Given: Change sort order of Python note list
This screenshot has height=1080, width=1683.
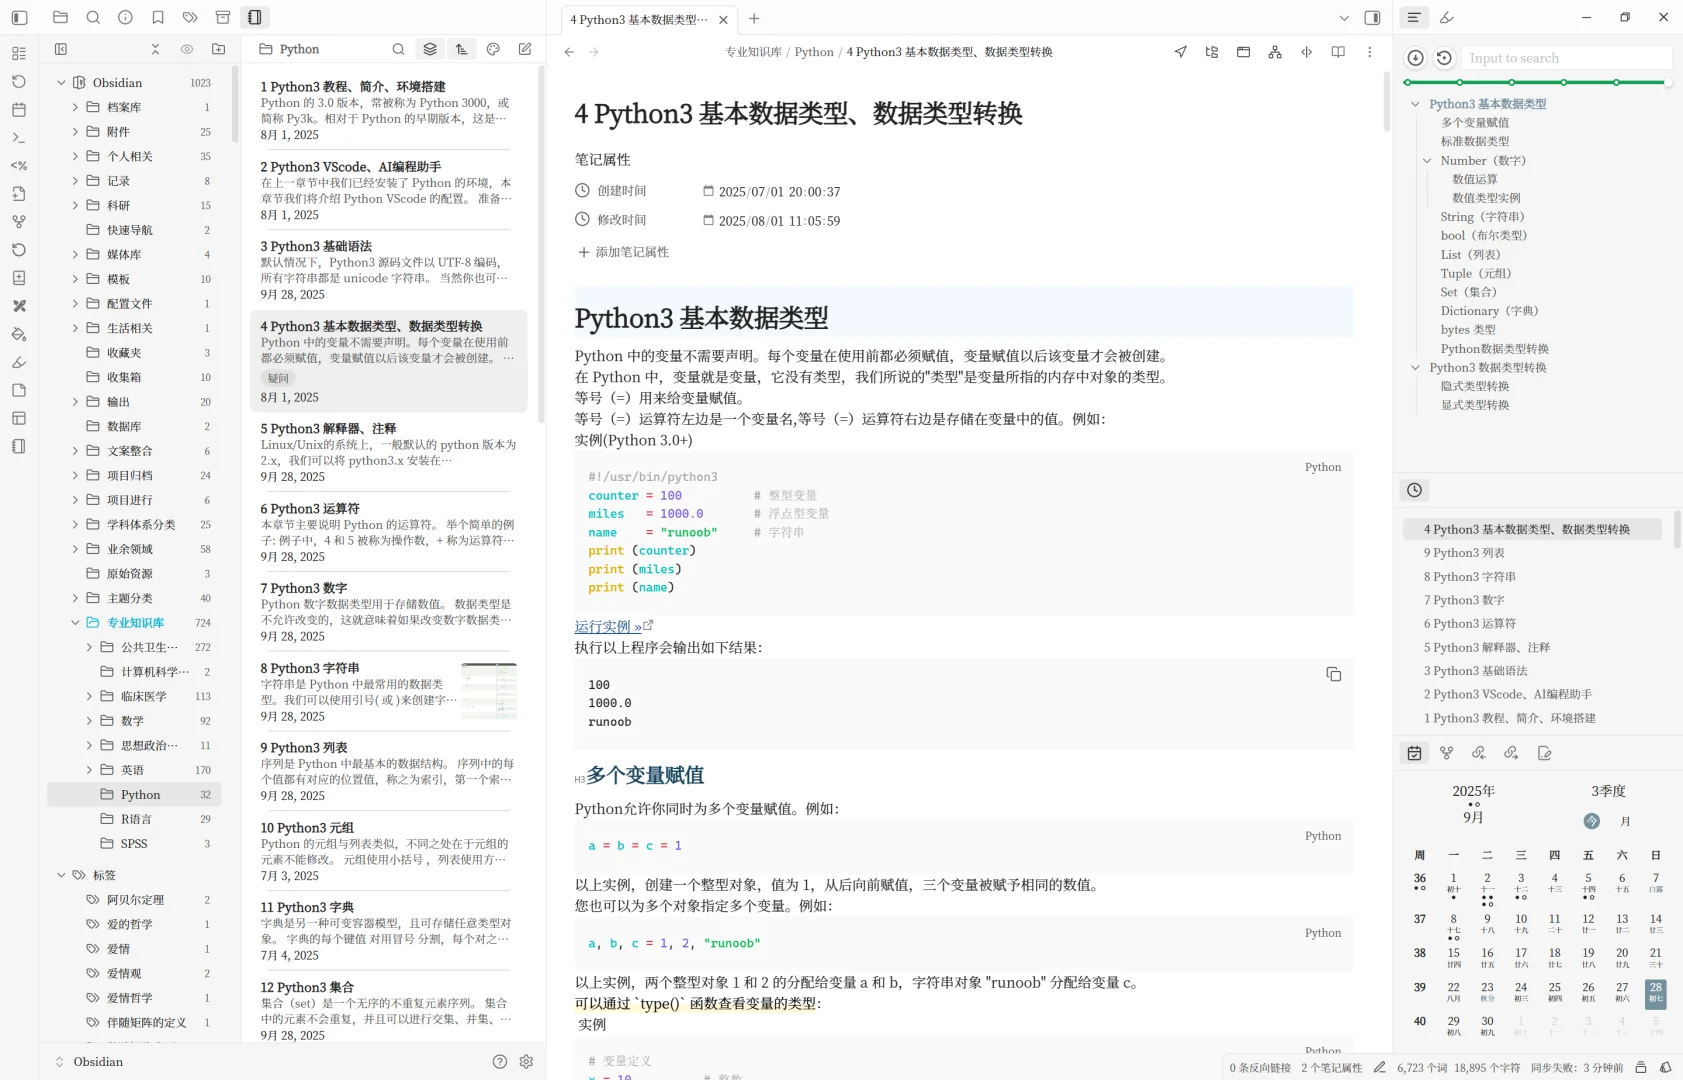Looking at the screenshot, I should tap(461, 49).
